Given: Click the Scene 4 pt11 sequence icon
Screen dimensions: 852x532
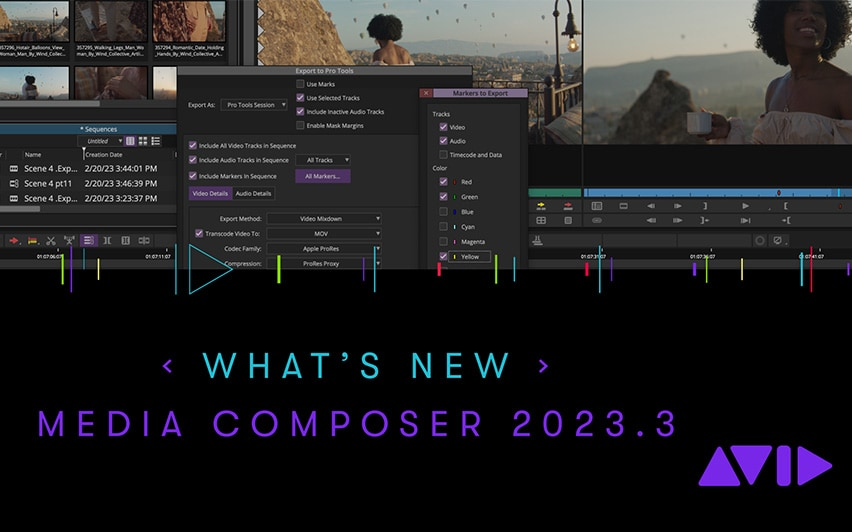Looking at the screenshot, I should [14, 184].
